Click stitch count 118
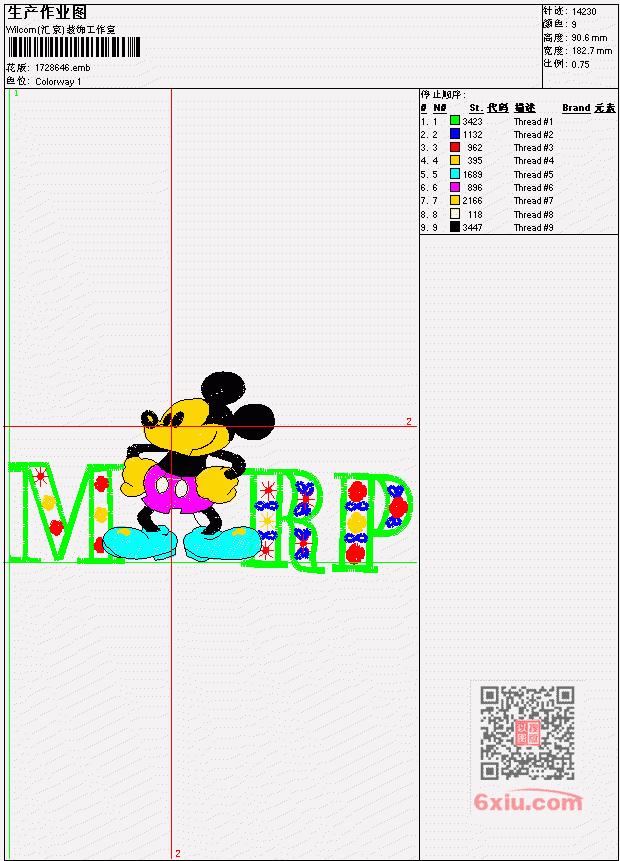Screen dimensions: 620x861 click(475, 215)
